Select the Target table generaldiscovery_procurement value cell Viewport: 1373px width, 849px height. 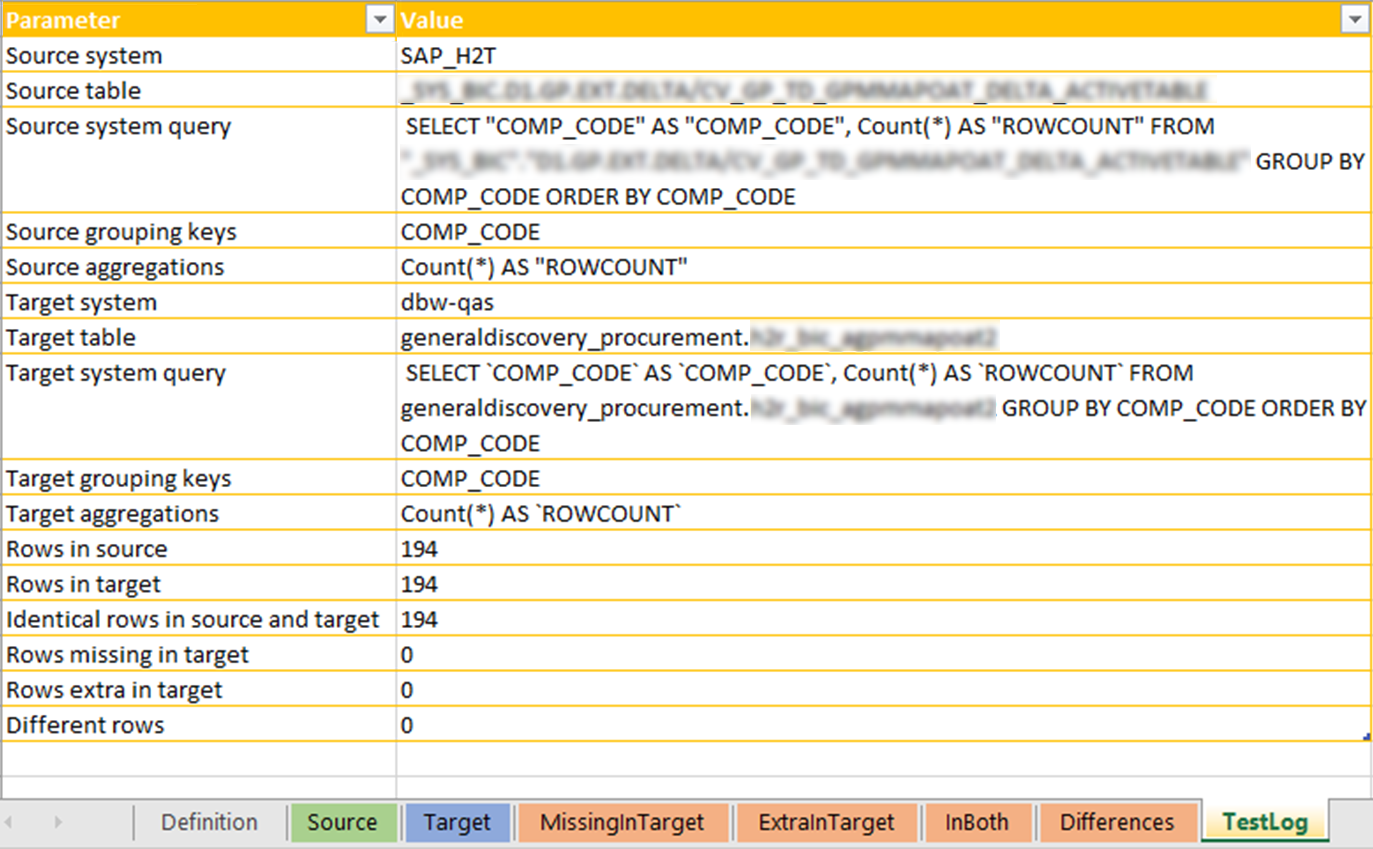(883, 337)
